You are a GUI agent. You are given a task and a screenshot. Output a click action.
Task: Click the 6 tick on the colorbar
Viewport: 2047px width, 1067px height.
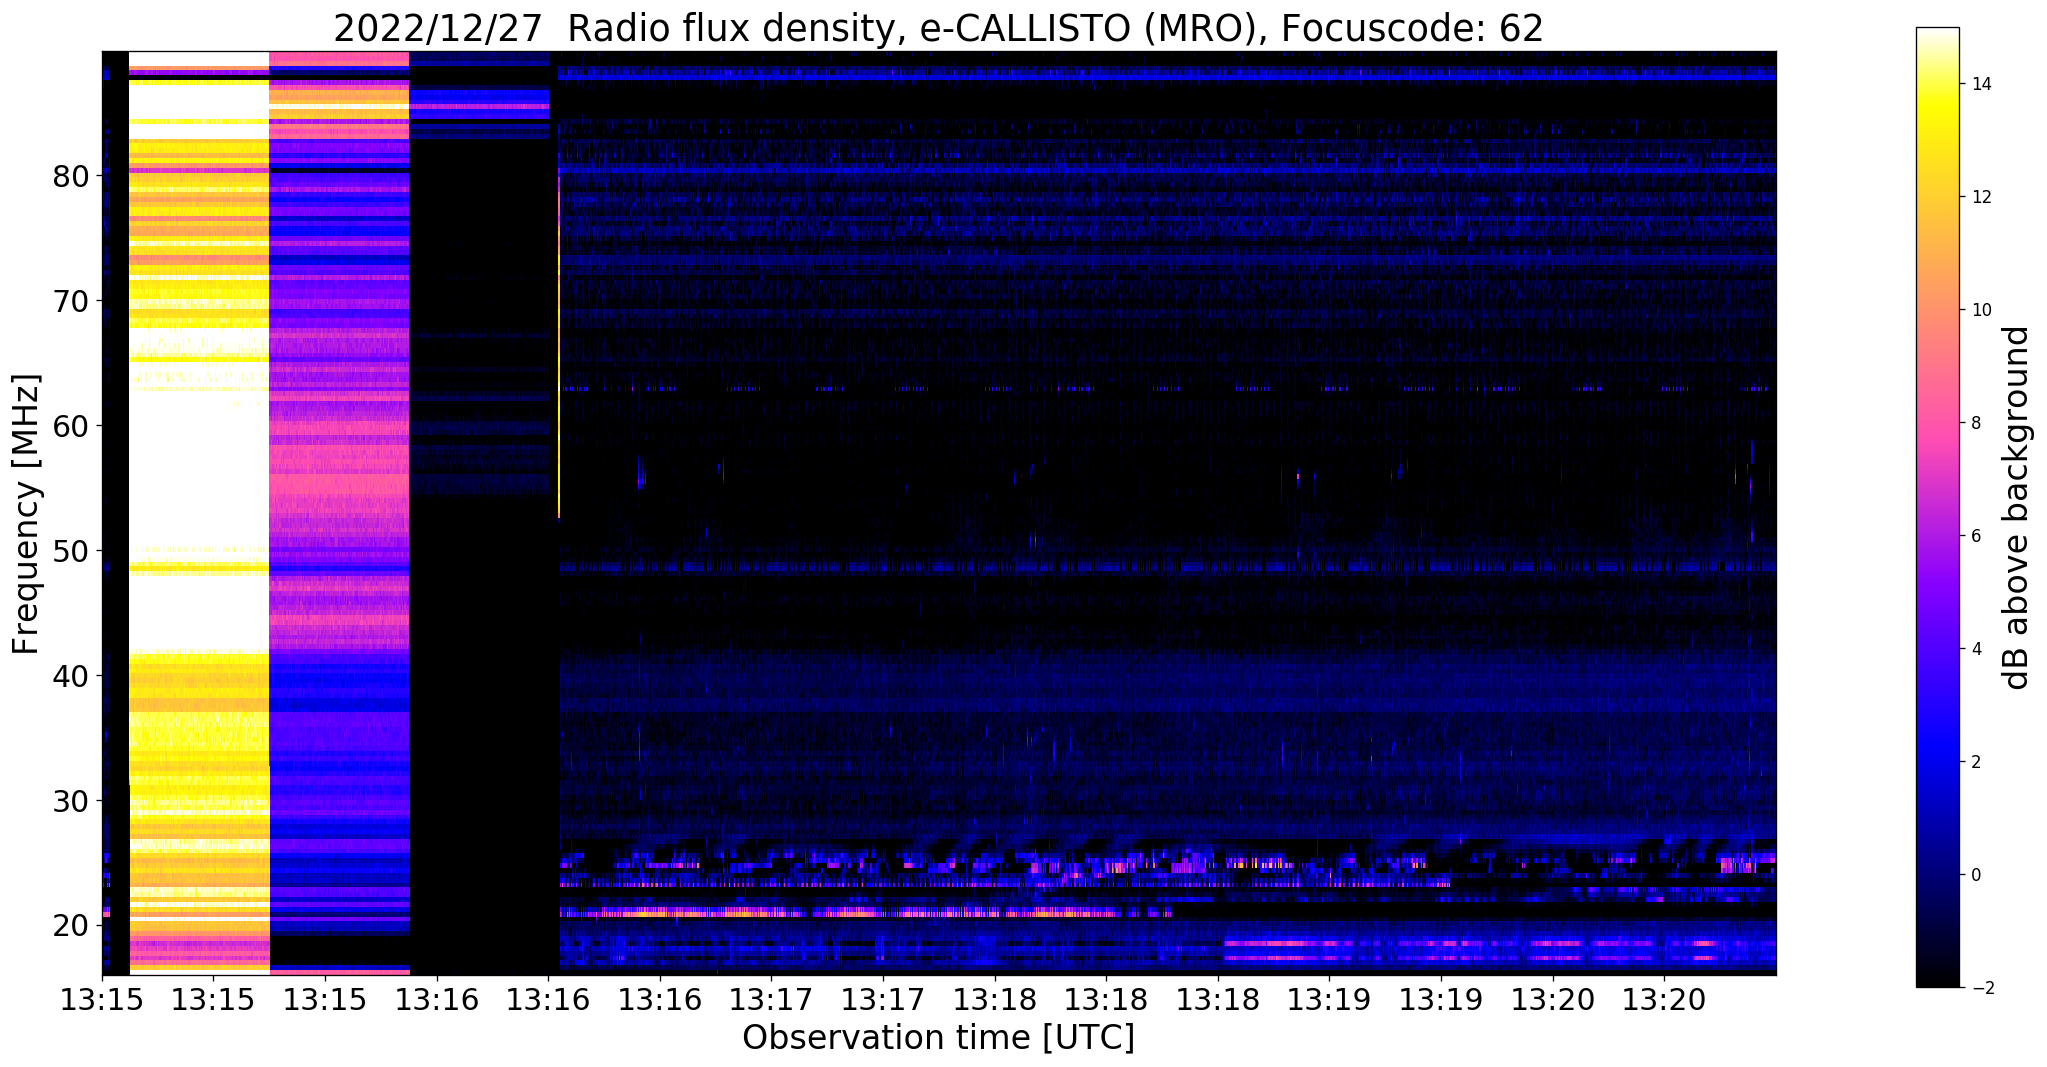pyautogui.click(x=1975, y=536)
